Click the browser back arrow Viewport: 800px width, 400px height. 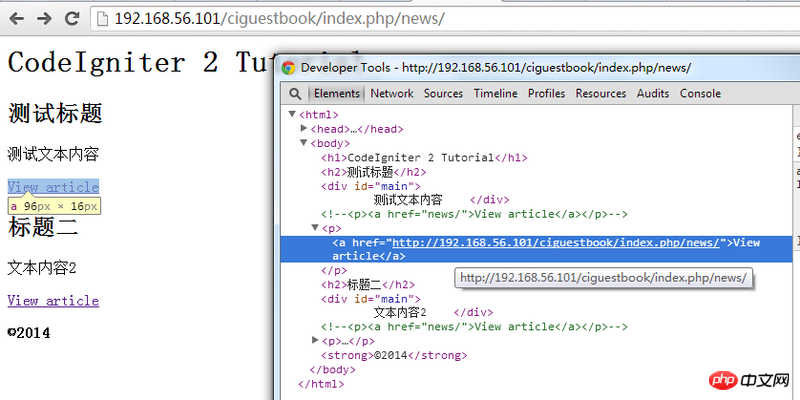pyautogui.click(x=17, y=19)
